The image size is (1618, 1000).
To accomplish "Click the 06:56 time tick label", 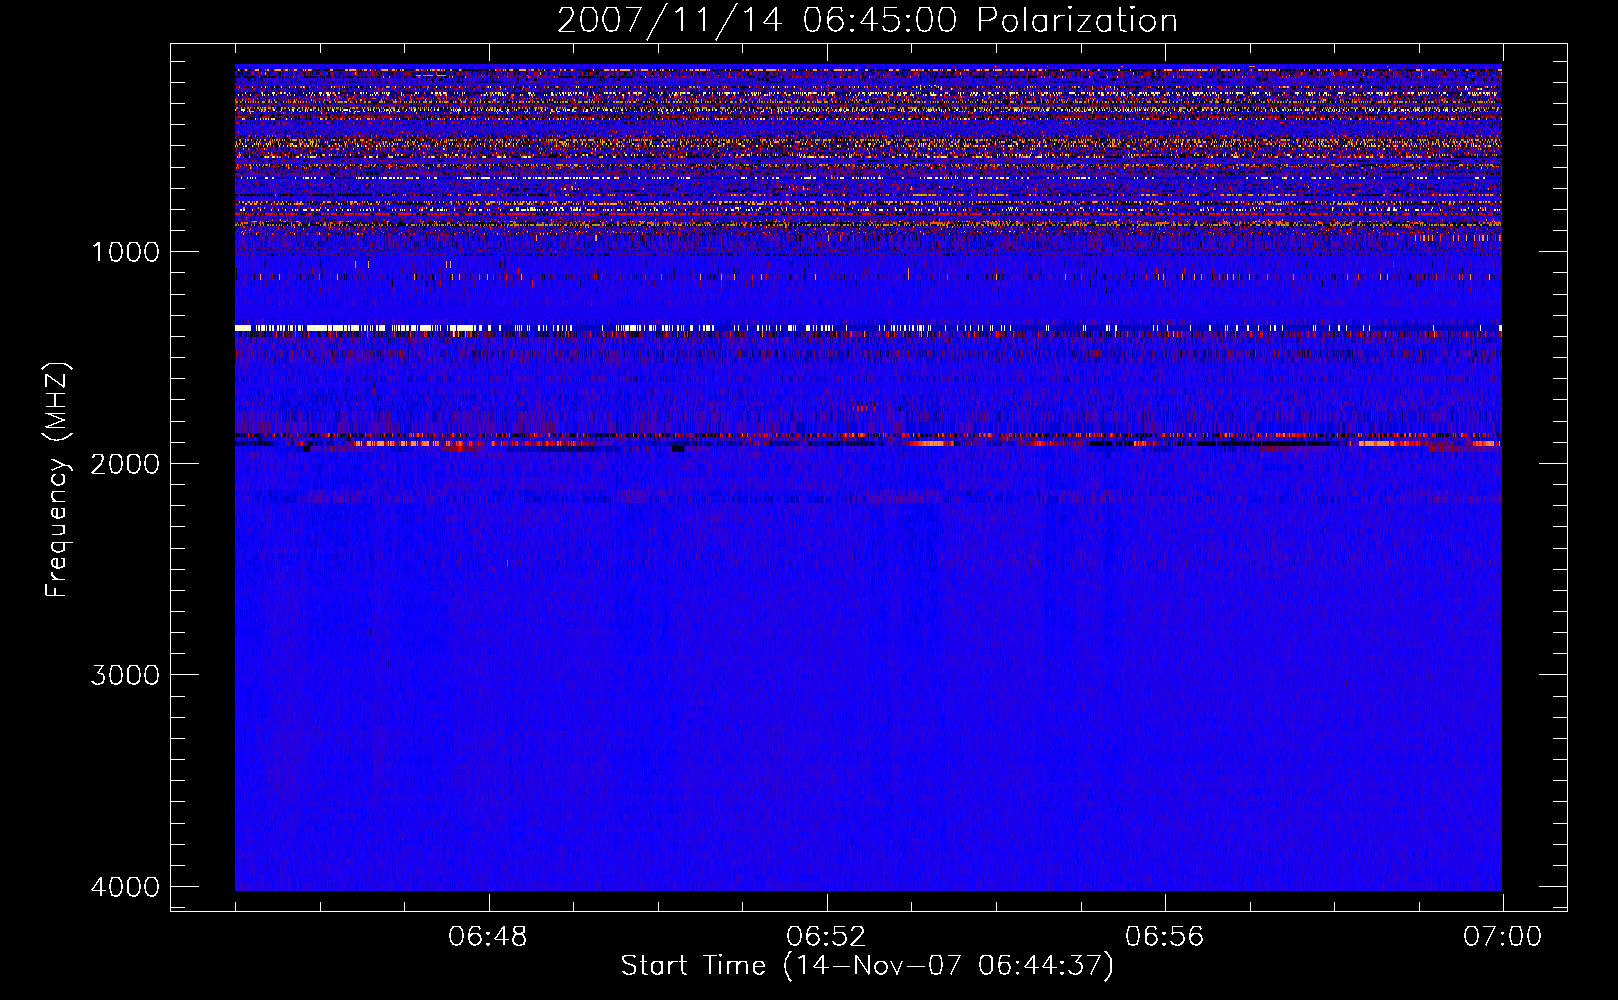I will pyautogui.click(x=1164, y=937).
